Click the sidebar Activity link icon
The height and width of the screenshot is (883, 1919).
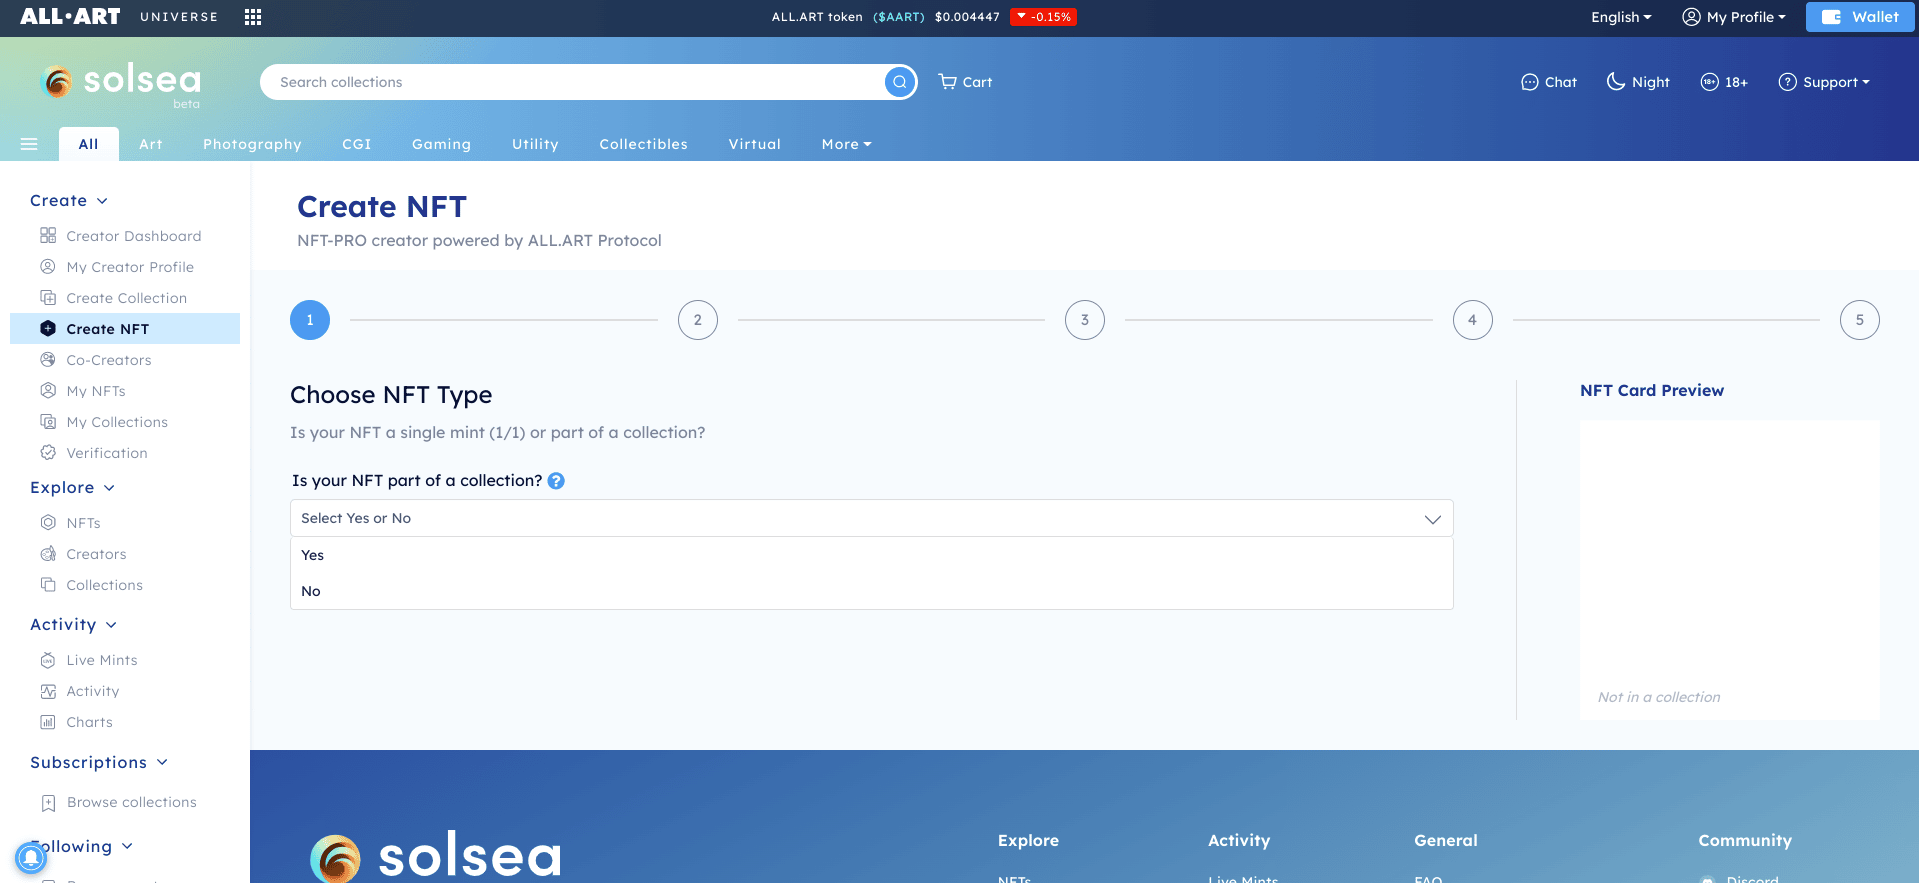[x=48, y=691]
